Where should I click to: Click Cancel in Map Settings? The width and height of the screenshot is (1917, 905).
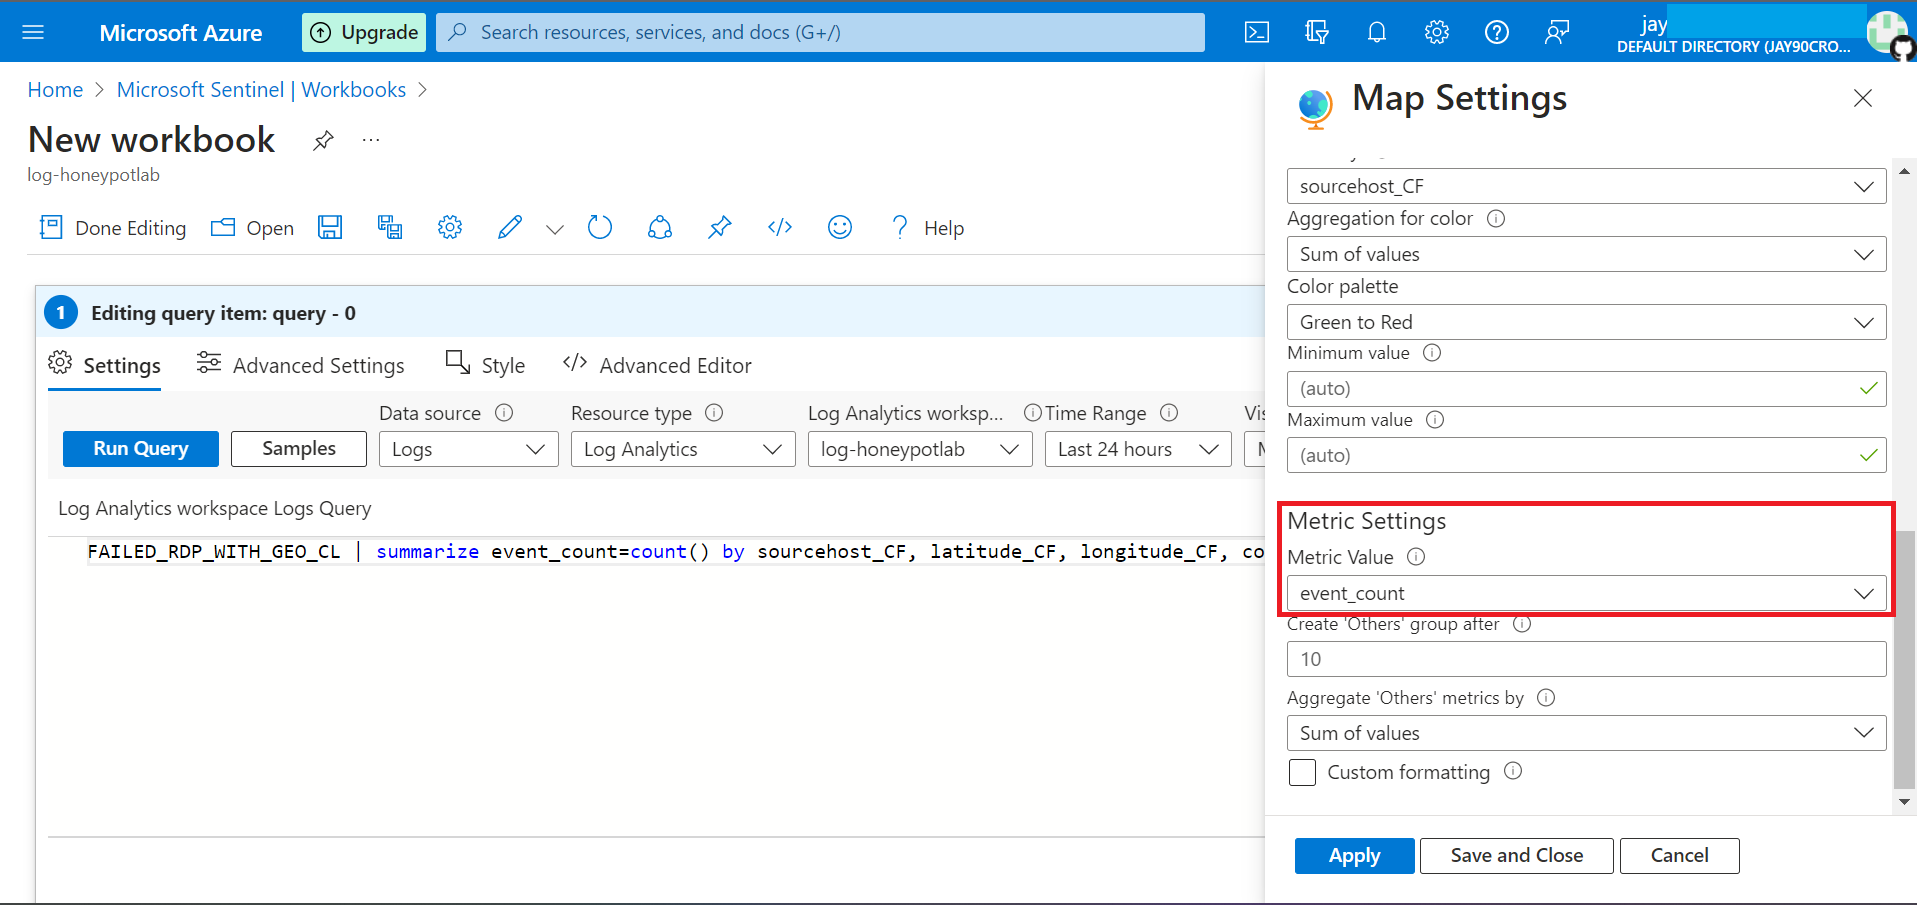pyautogui.click(x=1679, y=856)
